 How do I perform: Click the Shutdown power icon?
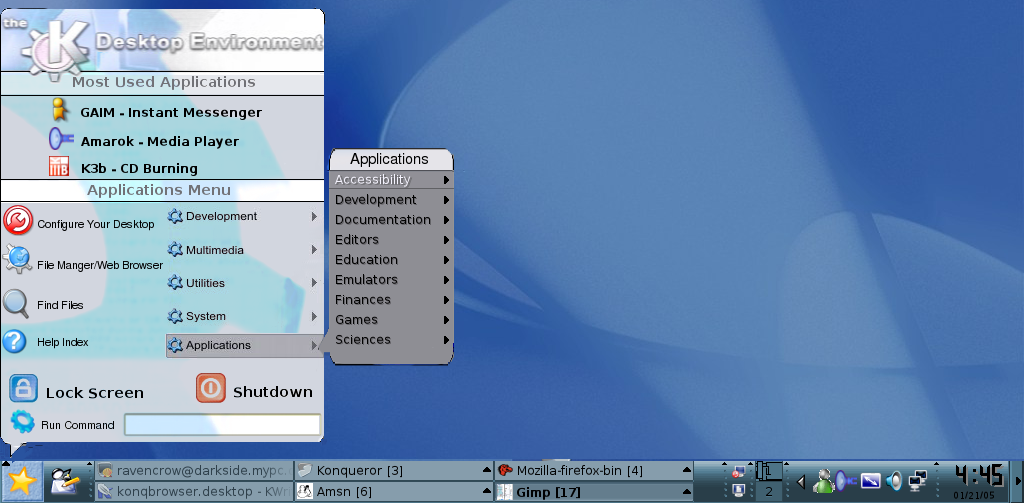[211, 388]
